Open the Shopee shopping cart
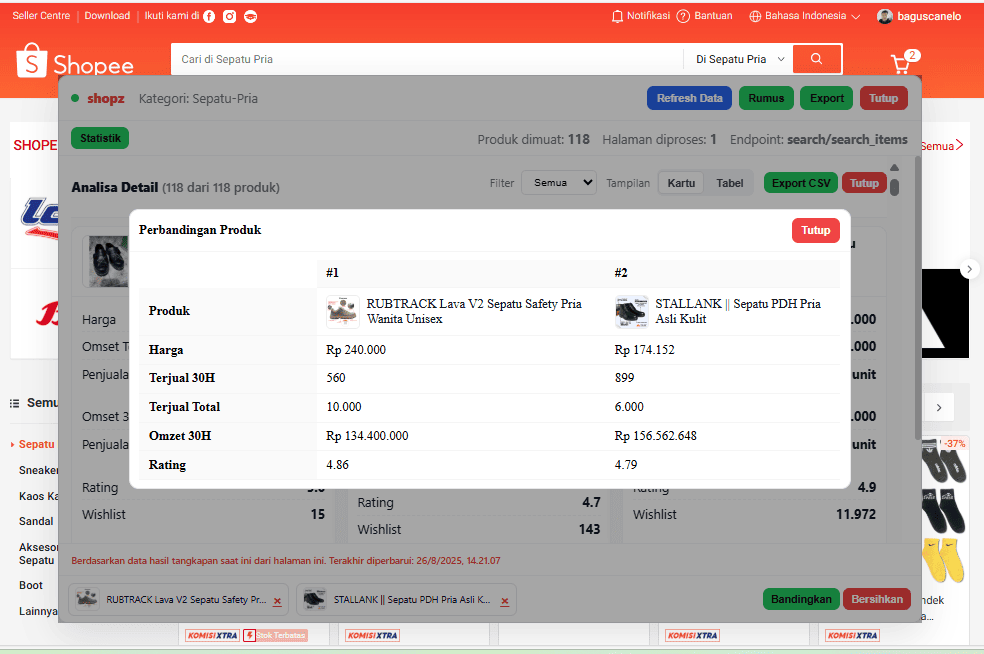Image resolution: width=984 pixels, height=654 pixels. coord(901,64)
